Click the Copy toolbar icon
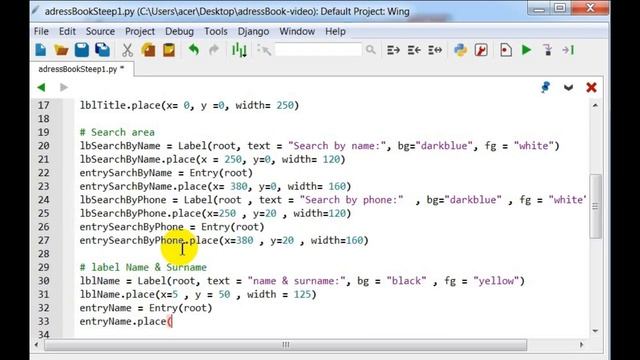The height and width of the screenshot is (360, 640). point(148,50)
